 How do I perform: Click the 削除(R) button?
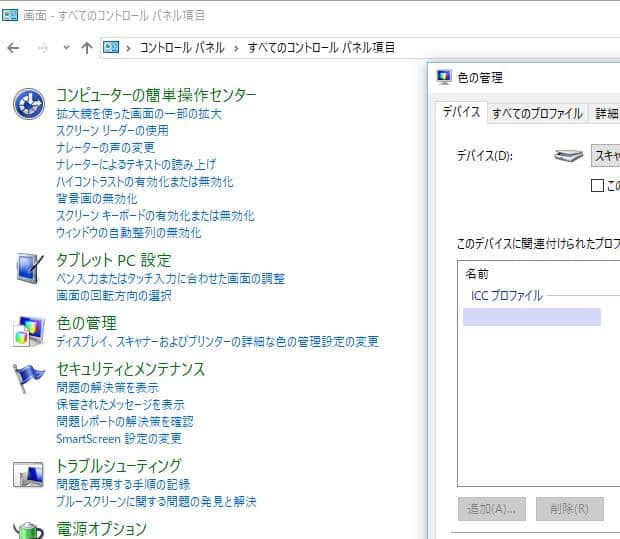(x=570, y=509)
